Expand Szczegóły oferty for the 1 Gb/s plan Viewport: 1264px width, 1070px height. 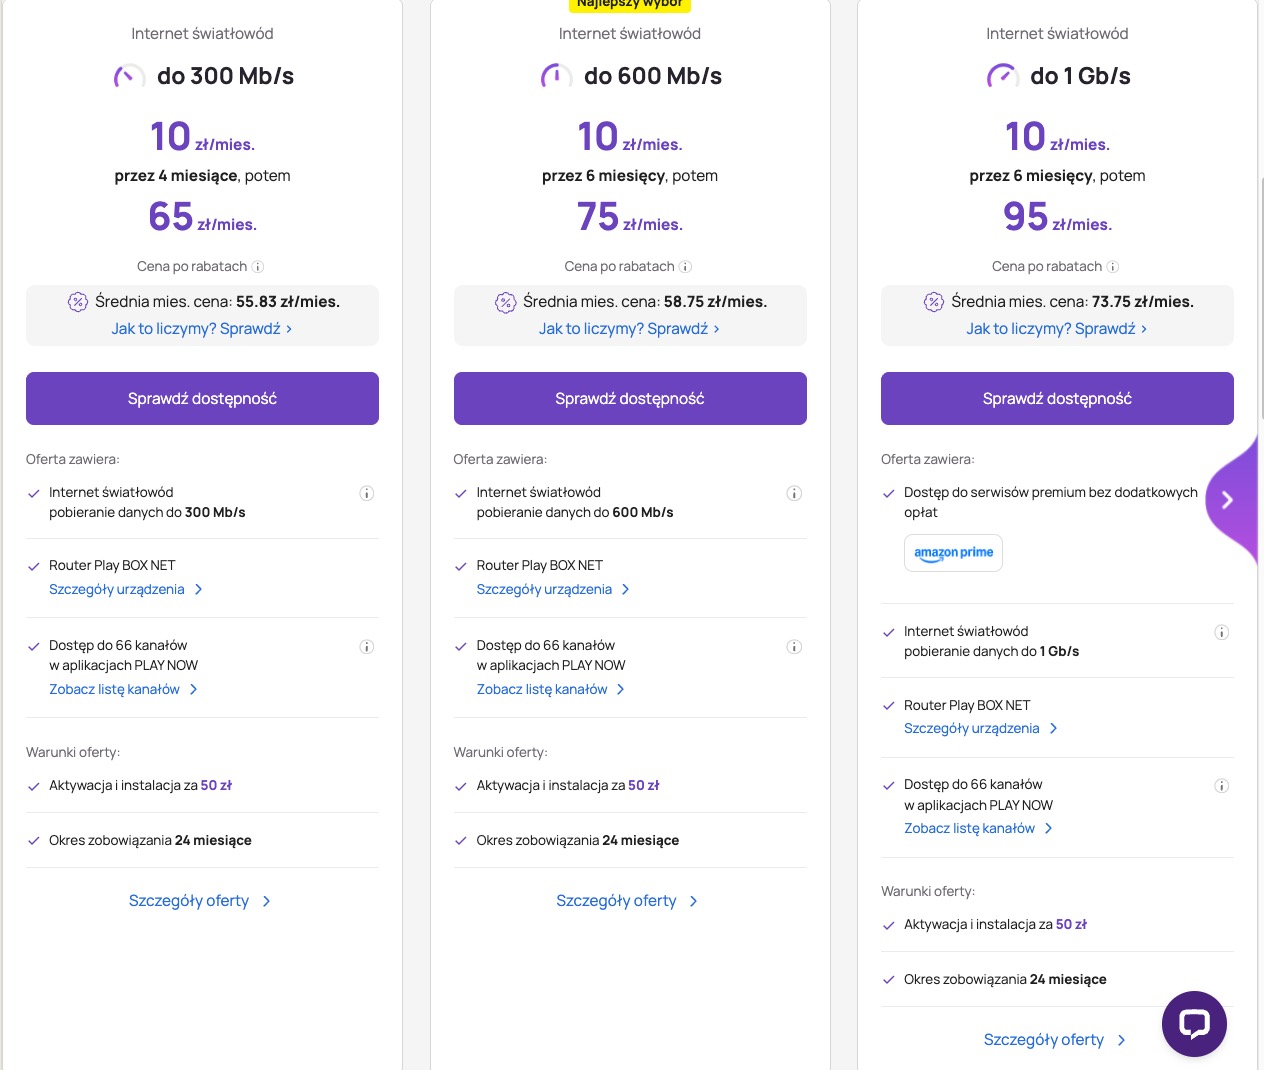(x=1054, y=1040)
